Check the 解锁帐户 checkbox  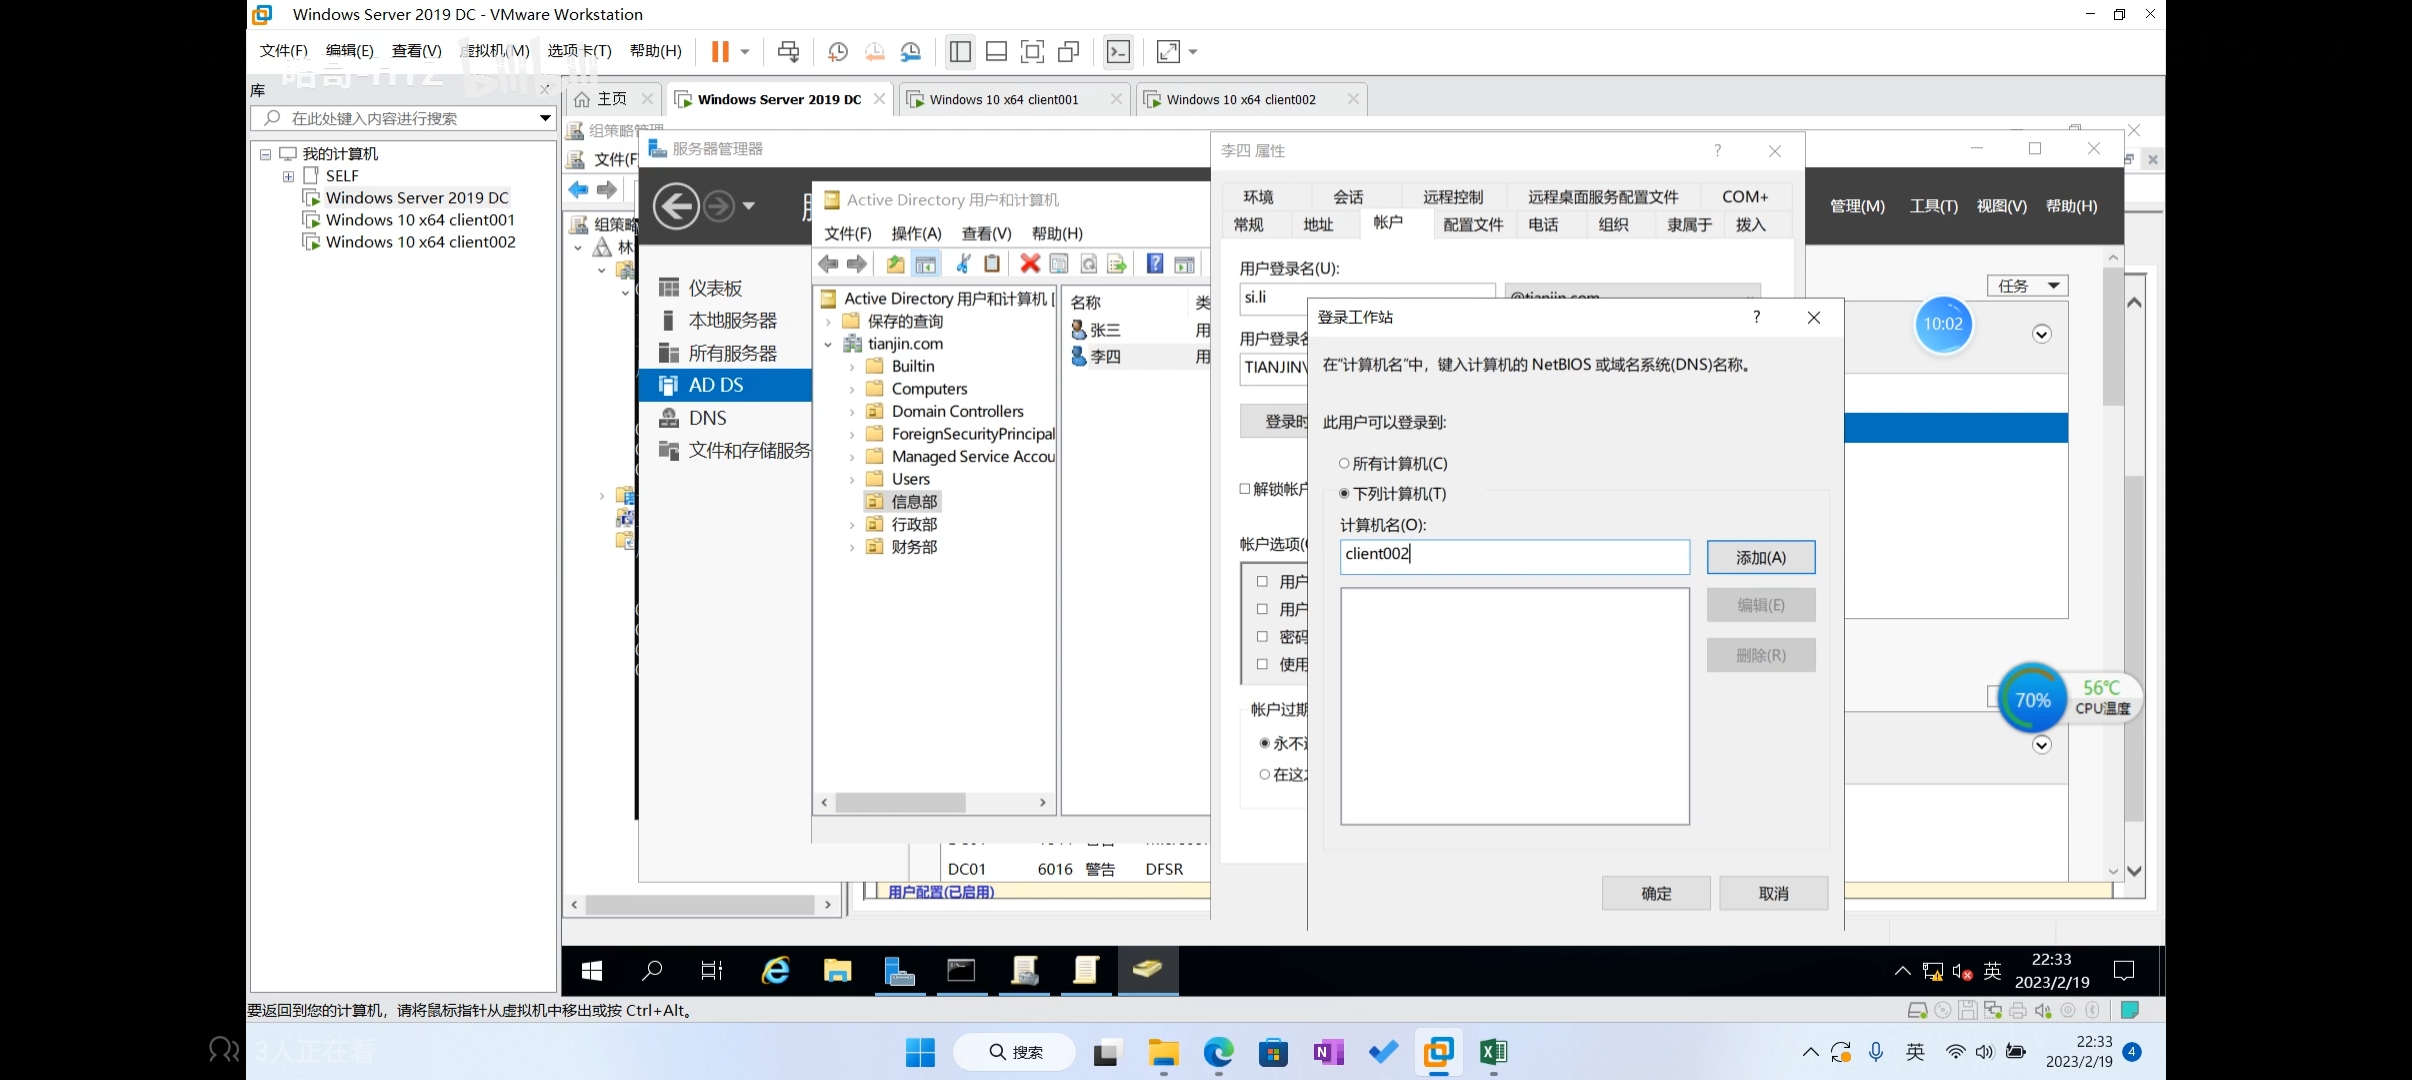coord(1245,489)
